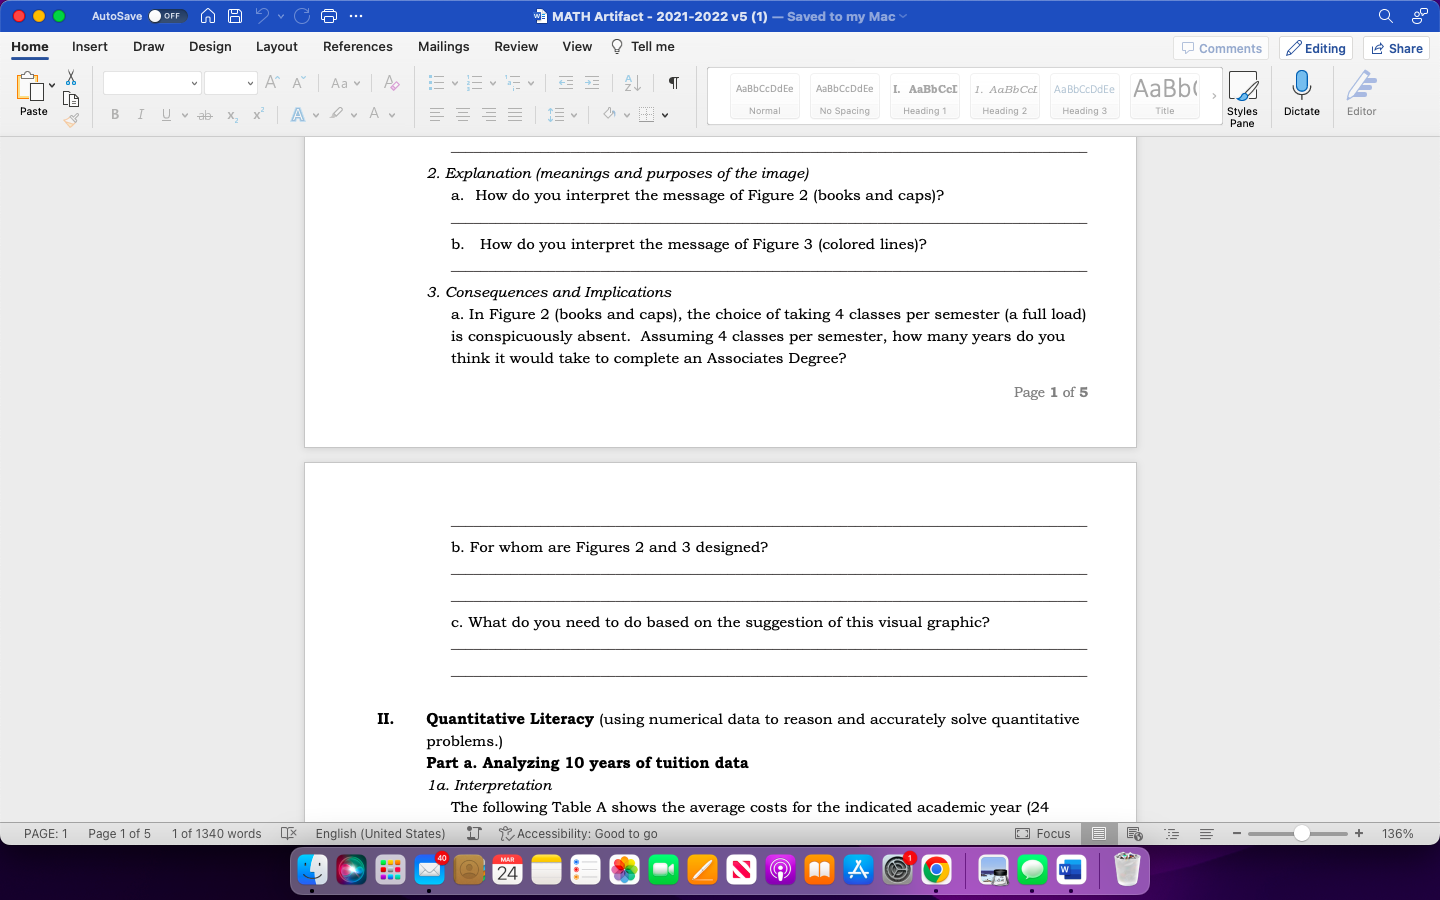
Task: Click the Share button
Action: tap(1396, 47)
